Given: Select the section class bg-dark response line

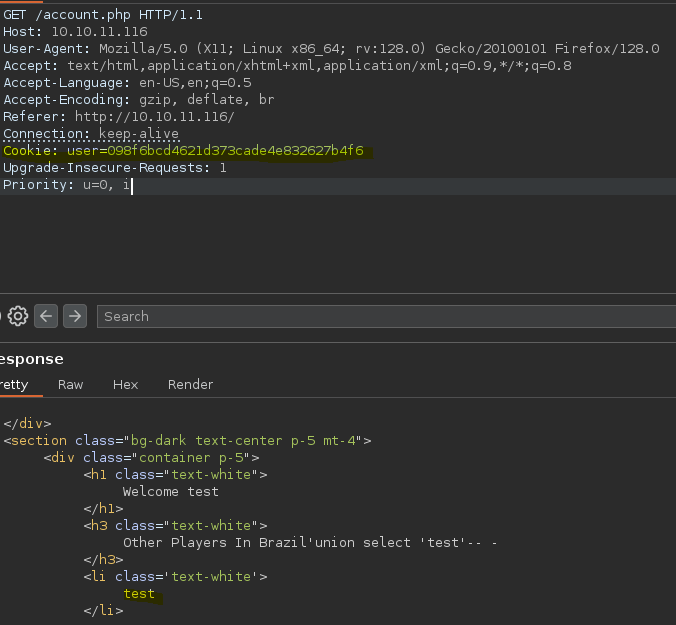Looking at the screenshot, I should pyautogui.click(x=187, y=441).
